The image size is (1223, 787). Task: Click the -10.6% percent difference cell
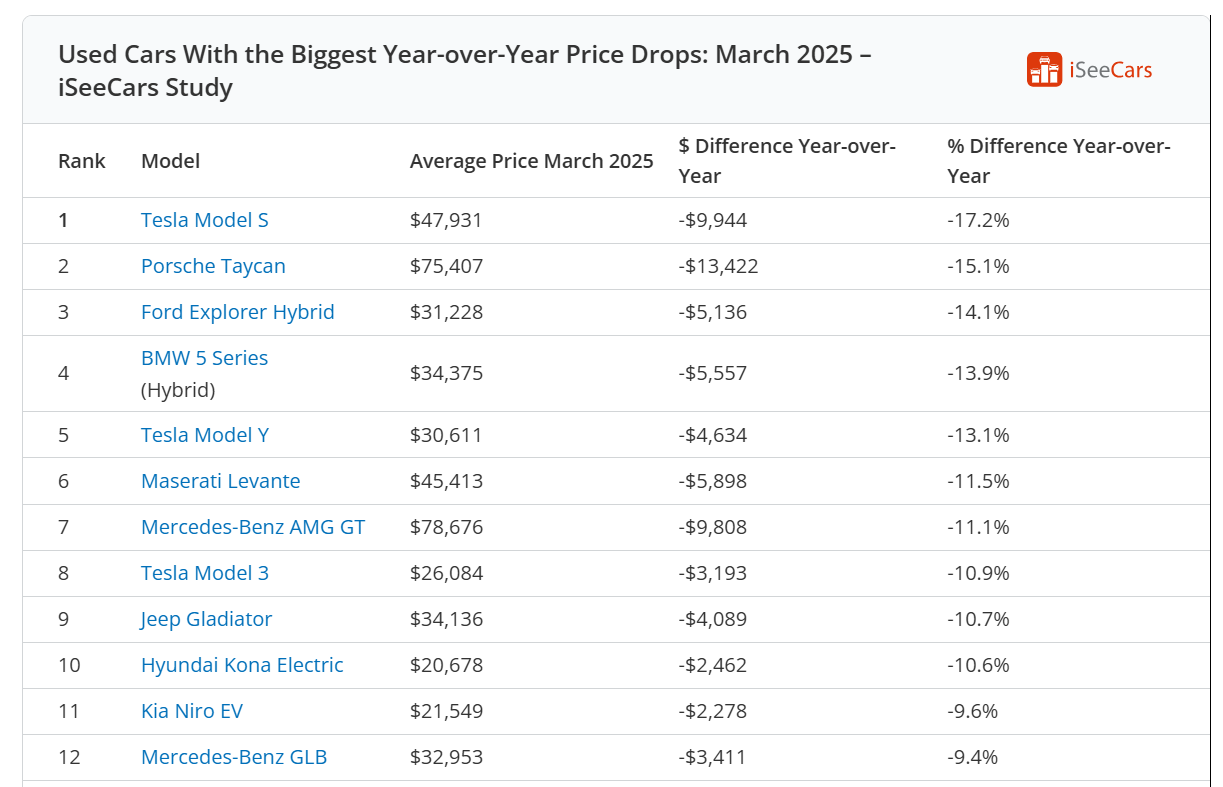pos(978,665)
